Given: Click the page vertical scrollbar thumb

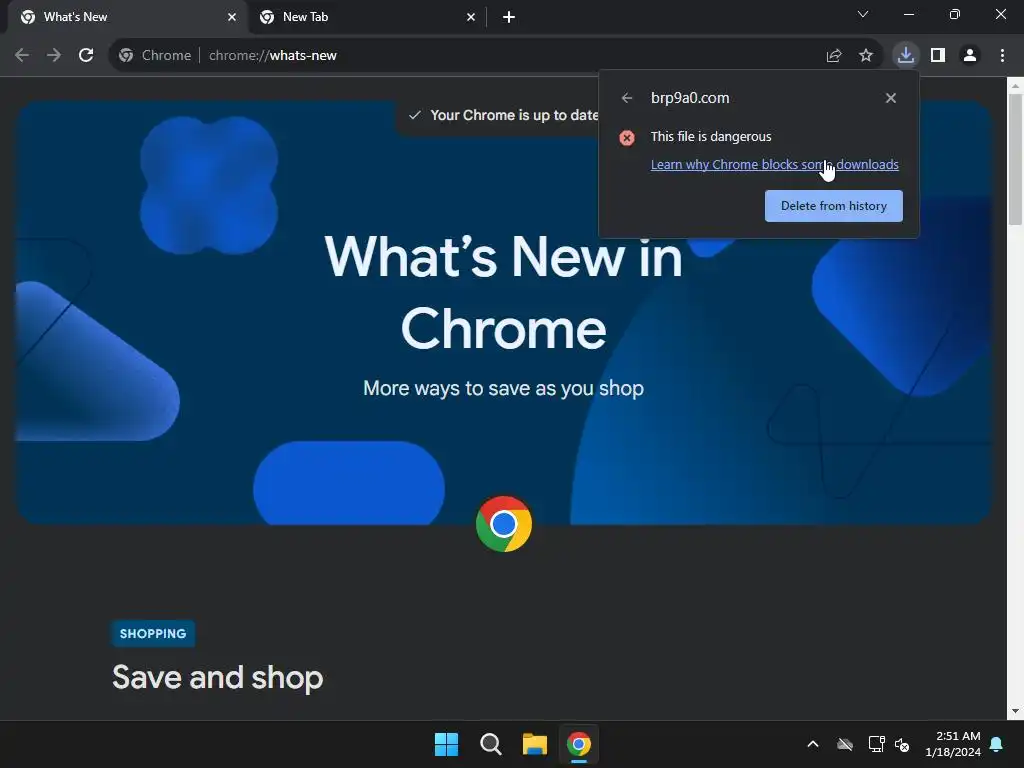Looking at the screenshot, I should pos(1015,159).
